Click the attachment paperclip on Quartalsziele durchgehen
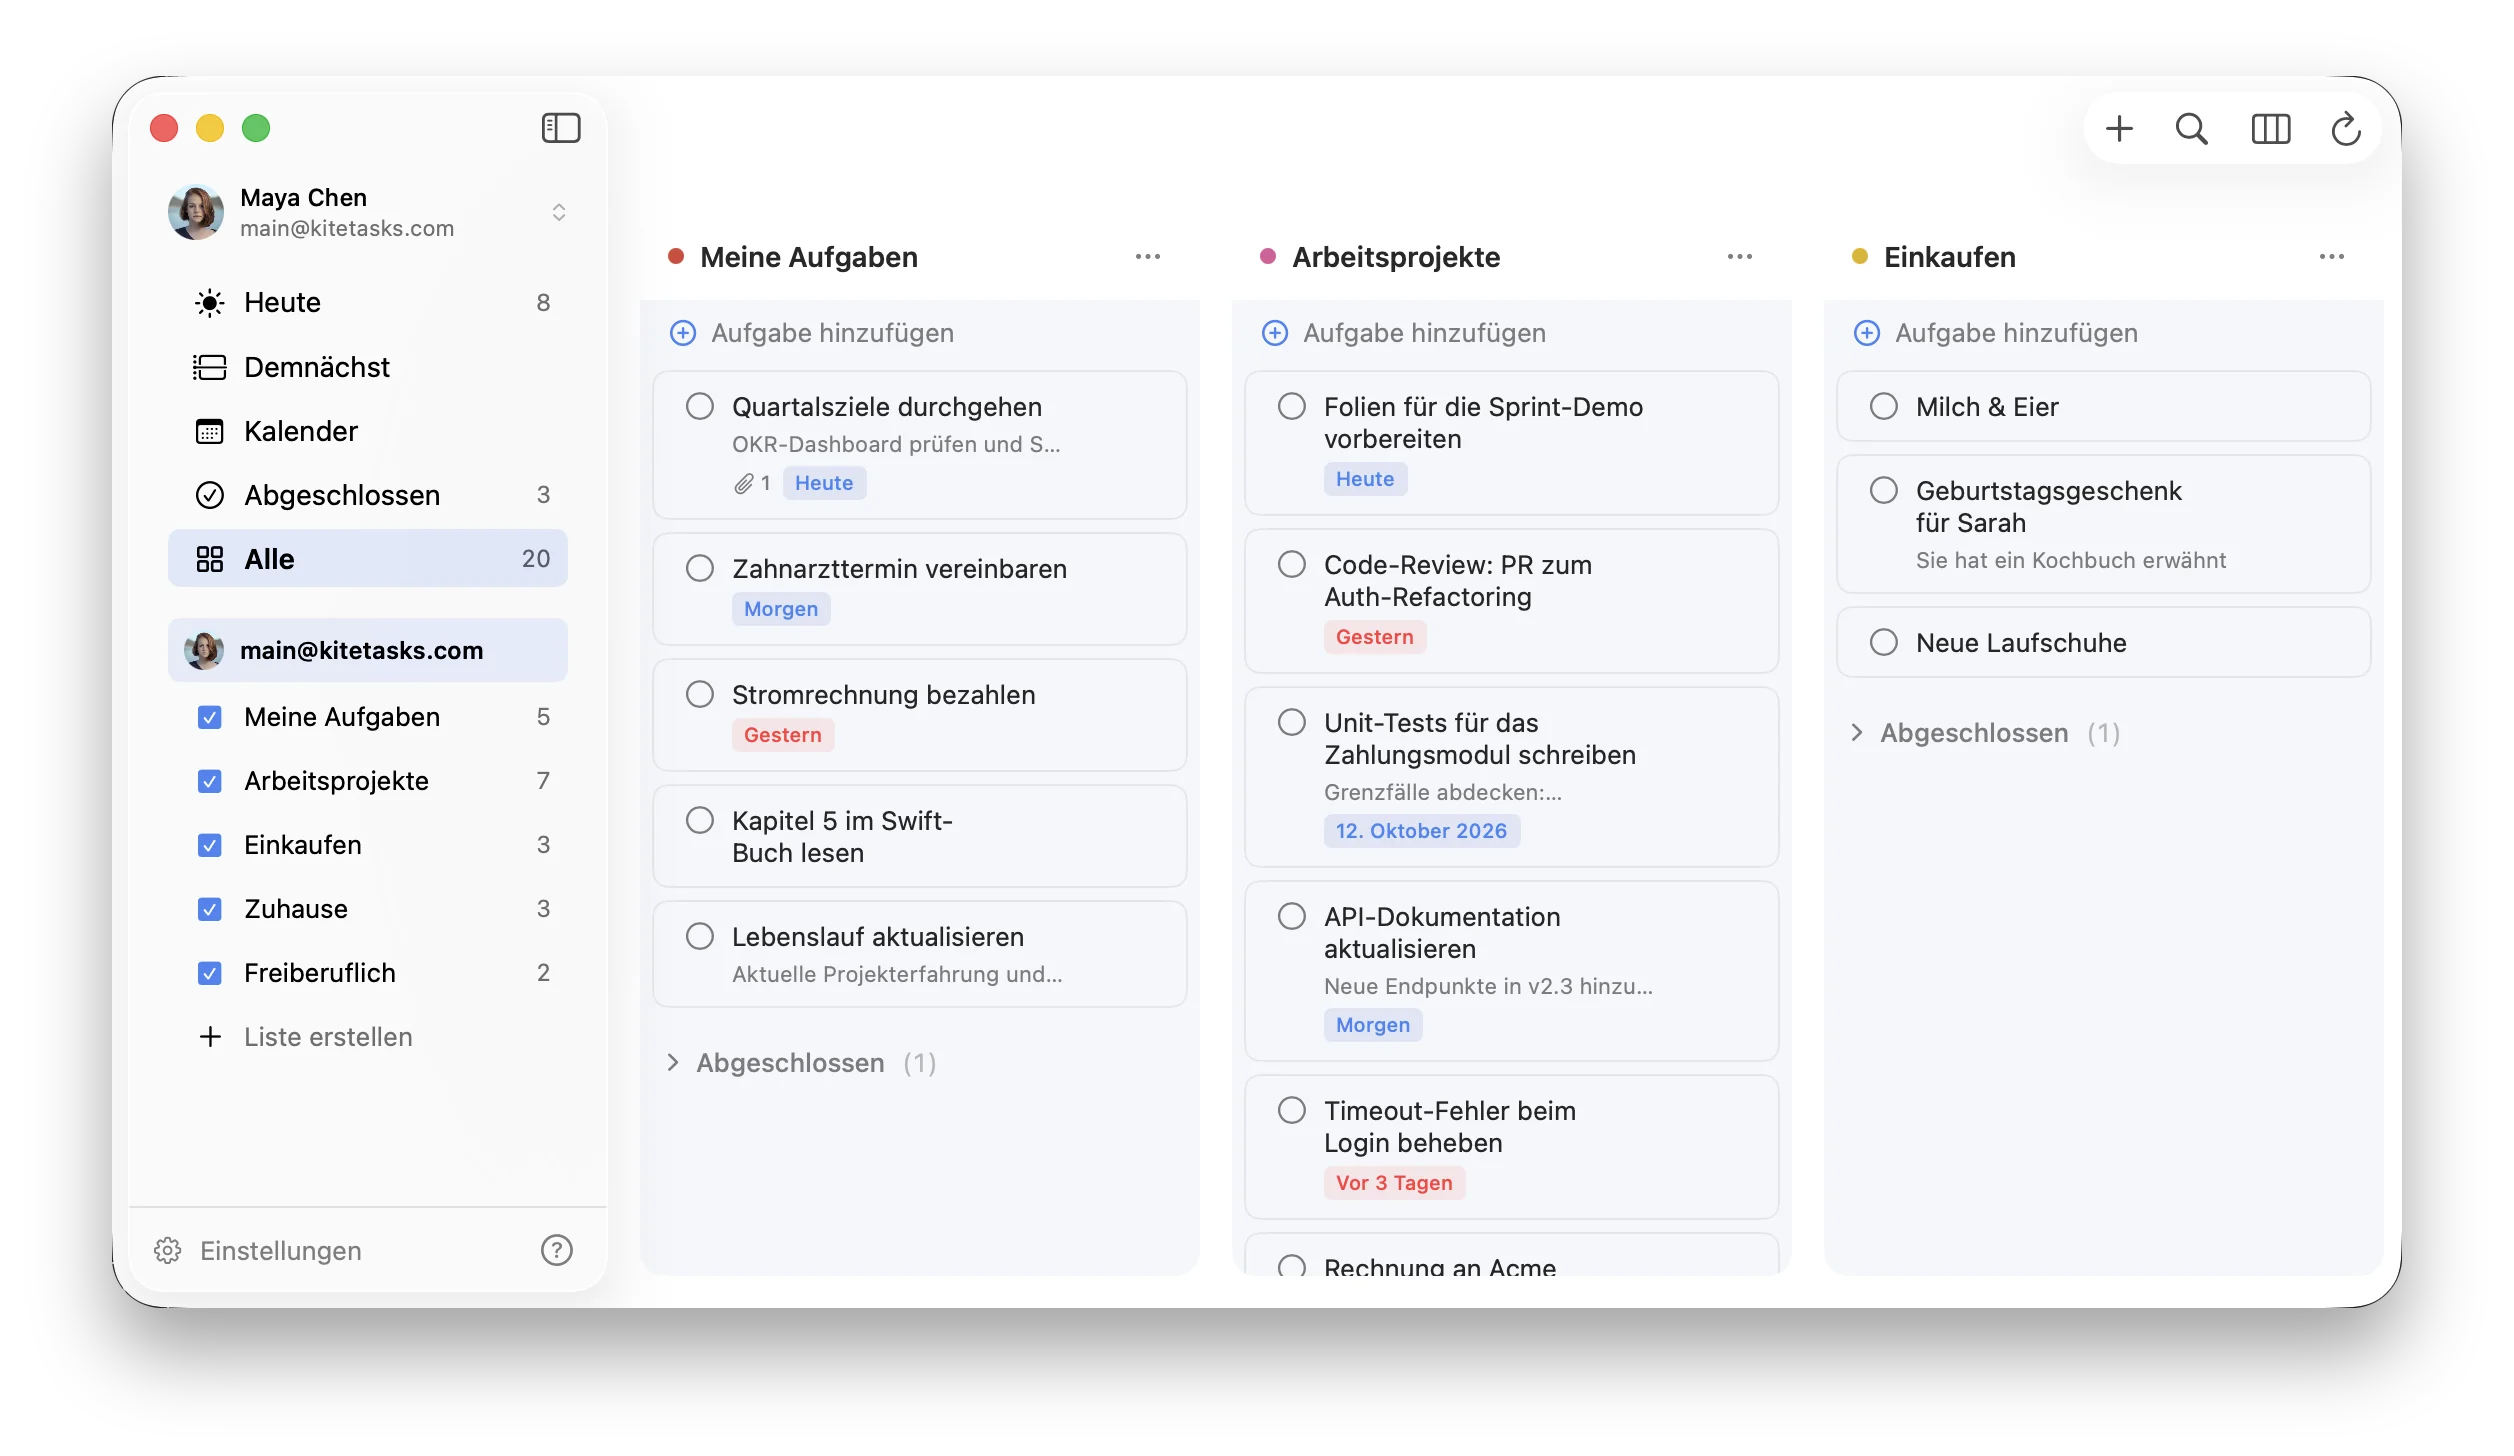This screenshot has height=1456, width=2514. (743, 484)
